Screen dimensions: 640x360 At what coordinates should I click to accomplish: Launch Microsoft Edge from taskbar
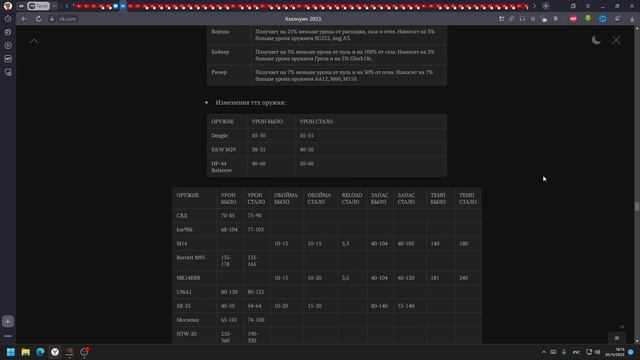(x=40, y=352)
